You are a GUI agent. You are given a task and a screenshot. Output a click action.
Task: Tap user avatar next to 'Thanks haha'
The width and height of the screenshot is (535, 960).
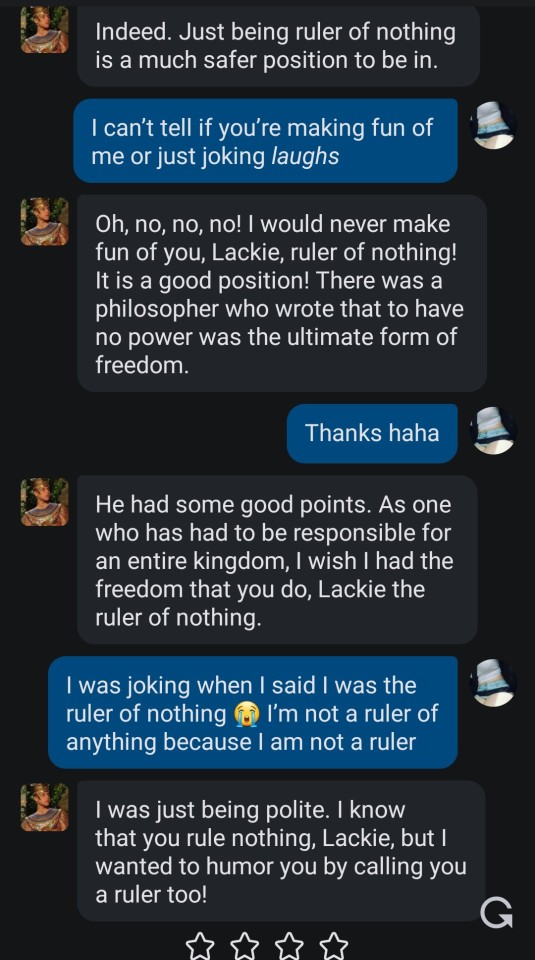pos(493,430)
